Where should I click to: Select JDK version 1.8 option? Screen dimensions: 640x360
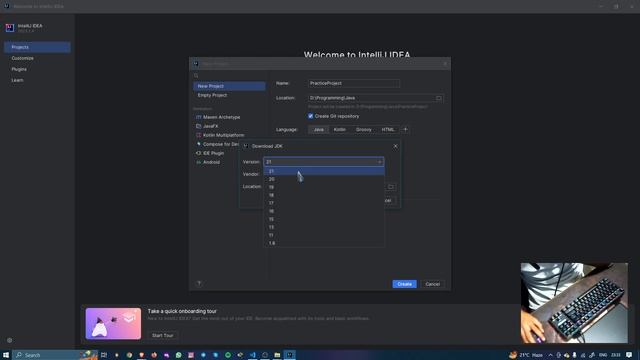click(x=324, y=243)
